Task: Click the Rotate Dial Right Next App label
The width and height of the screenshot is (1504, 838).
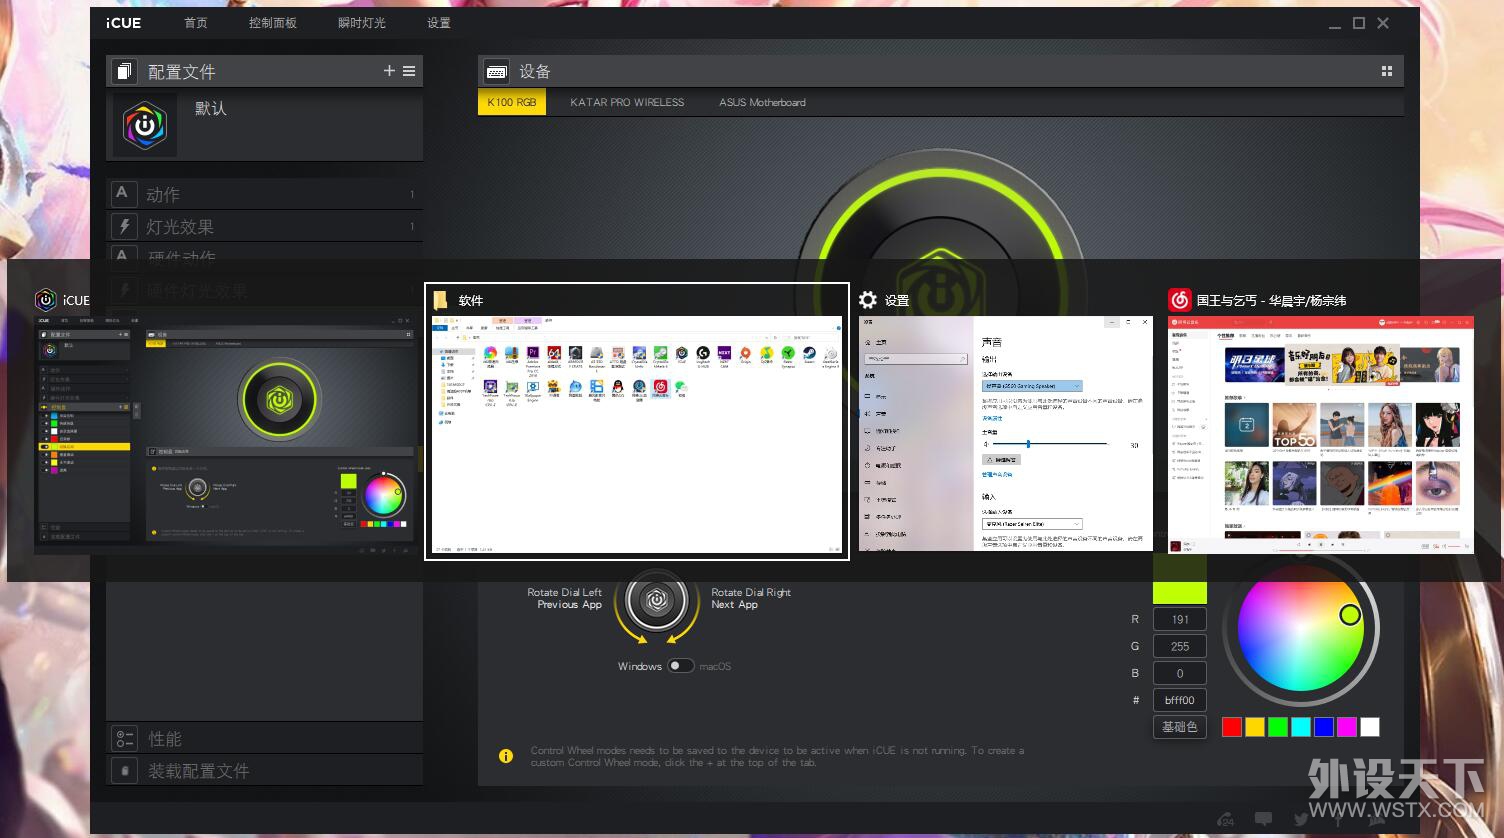Action: tap(750, 598)
